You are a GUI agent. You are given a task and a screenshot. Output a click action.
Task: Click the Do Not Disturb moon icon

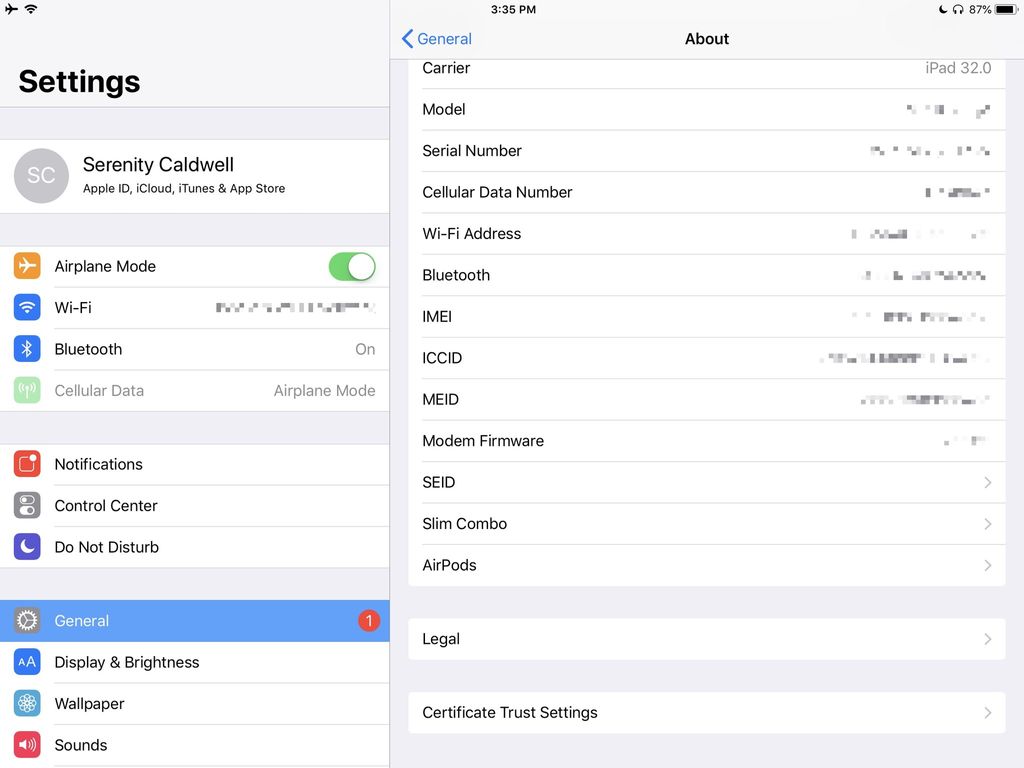pos(25,547)
